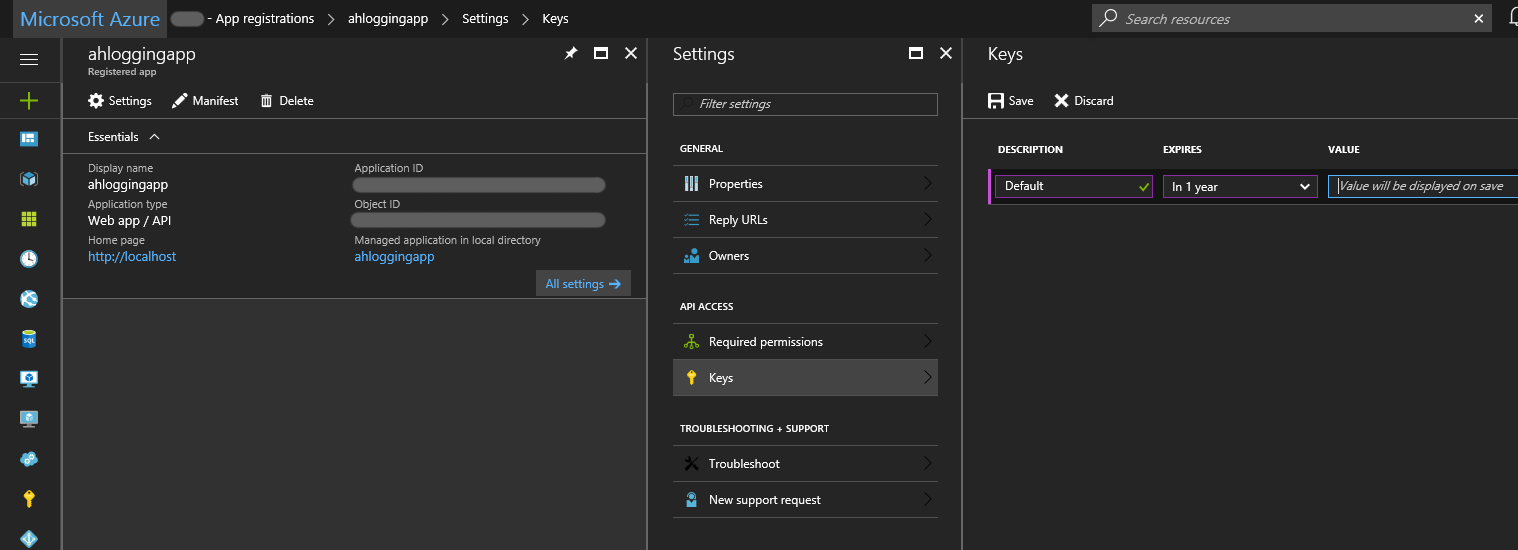Click the DESCRIPTION column header

1030,150
